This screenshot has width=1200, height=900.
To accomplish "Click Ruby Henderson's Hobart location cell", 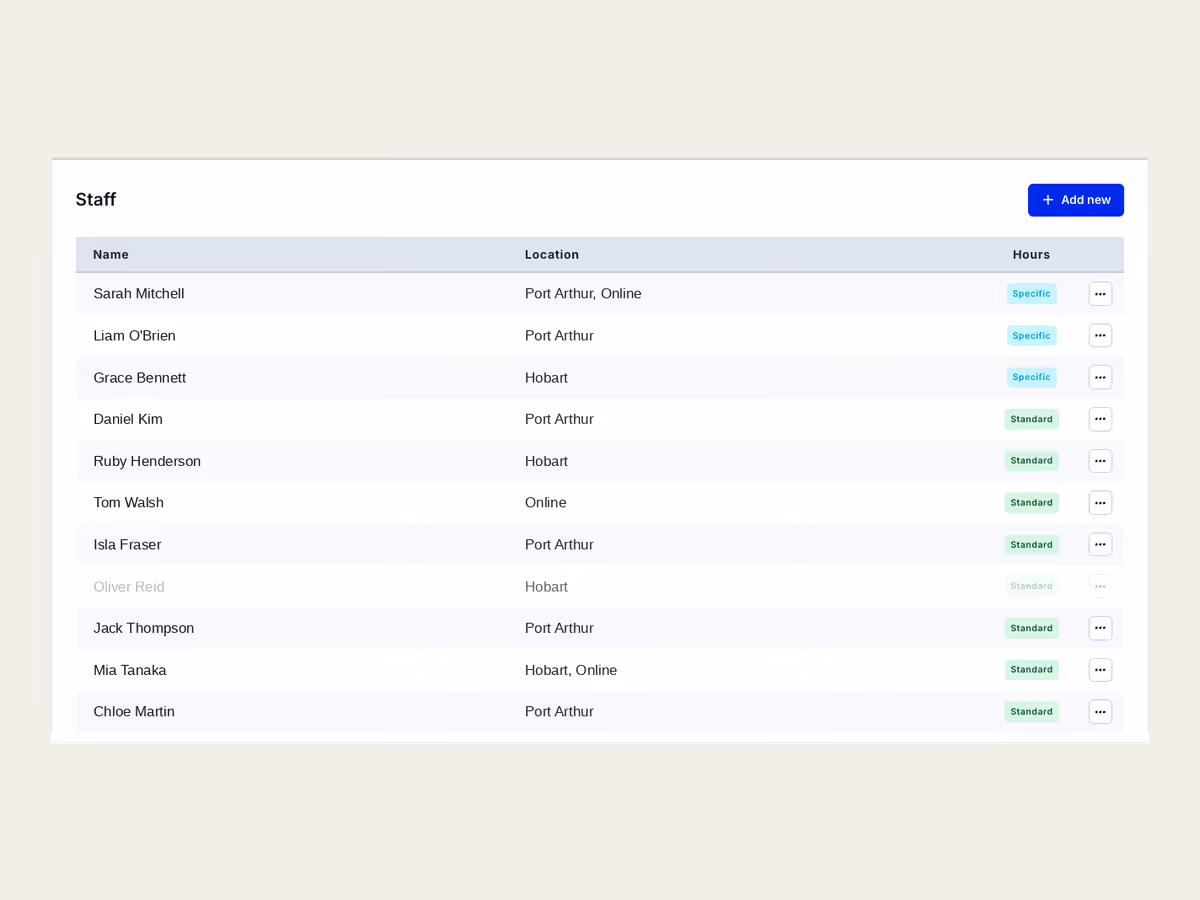I will point(546,461).
